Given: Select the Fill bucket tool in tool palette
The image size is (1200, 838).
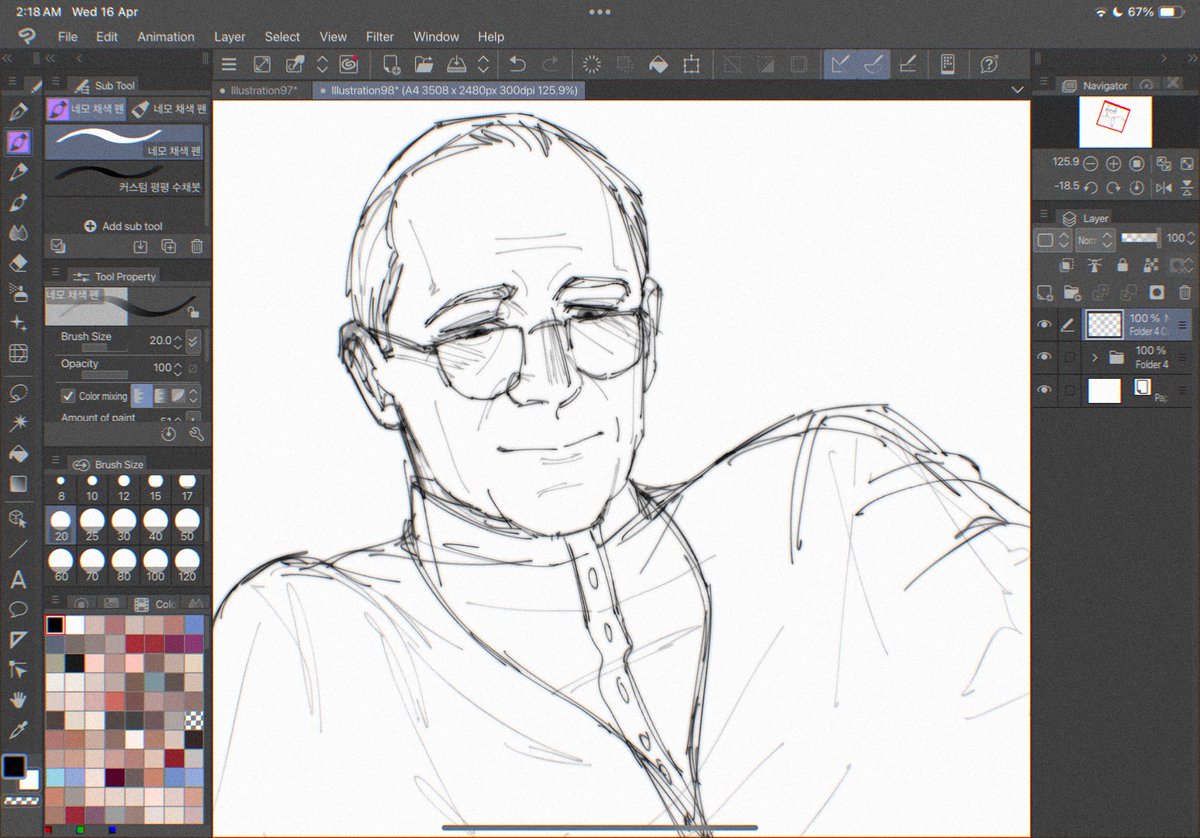Looking at the screenshot, I should click(18, 453).
